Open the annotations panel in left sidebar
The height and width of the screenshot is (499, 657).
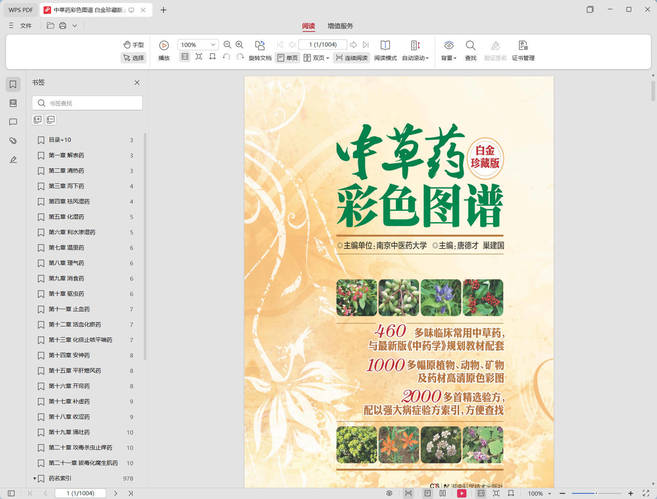(x=13, y=122)
